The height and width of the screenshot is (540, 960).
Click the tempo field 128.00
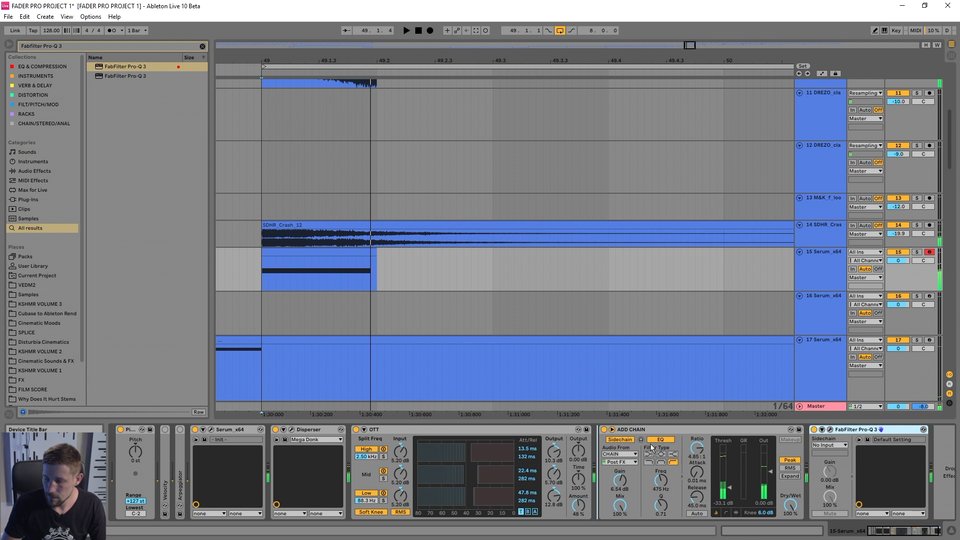[x=51, y=30]
